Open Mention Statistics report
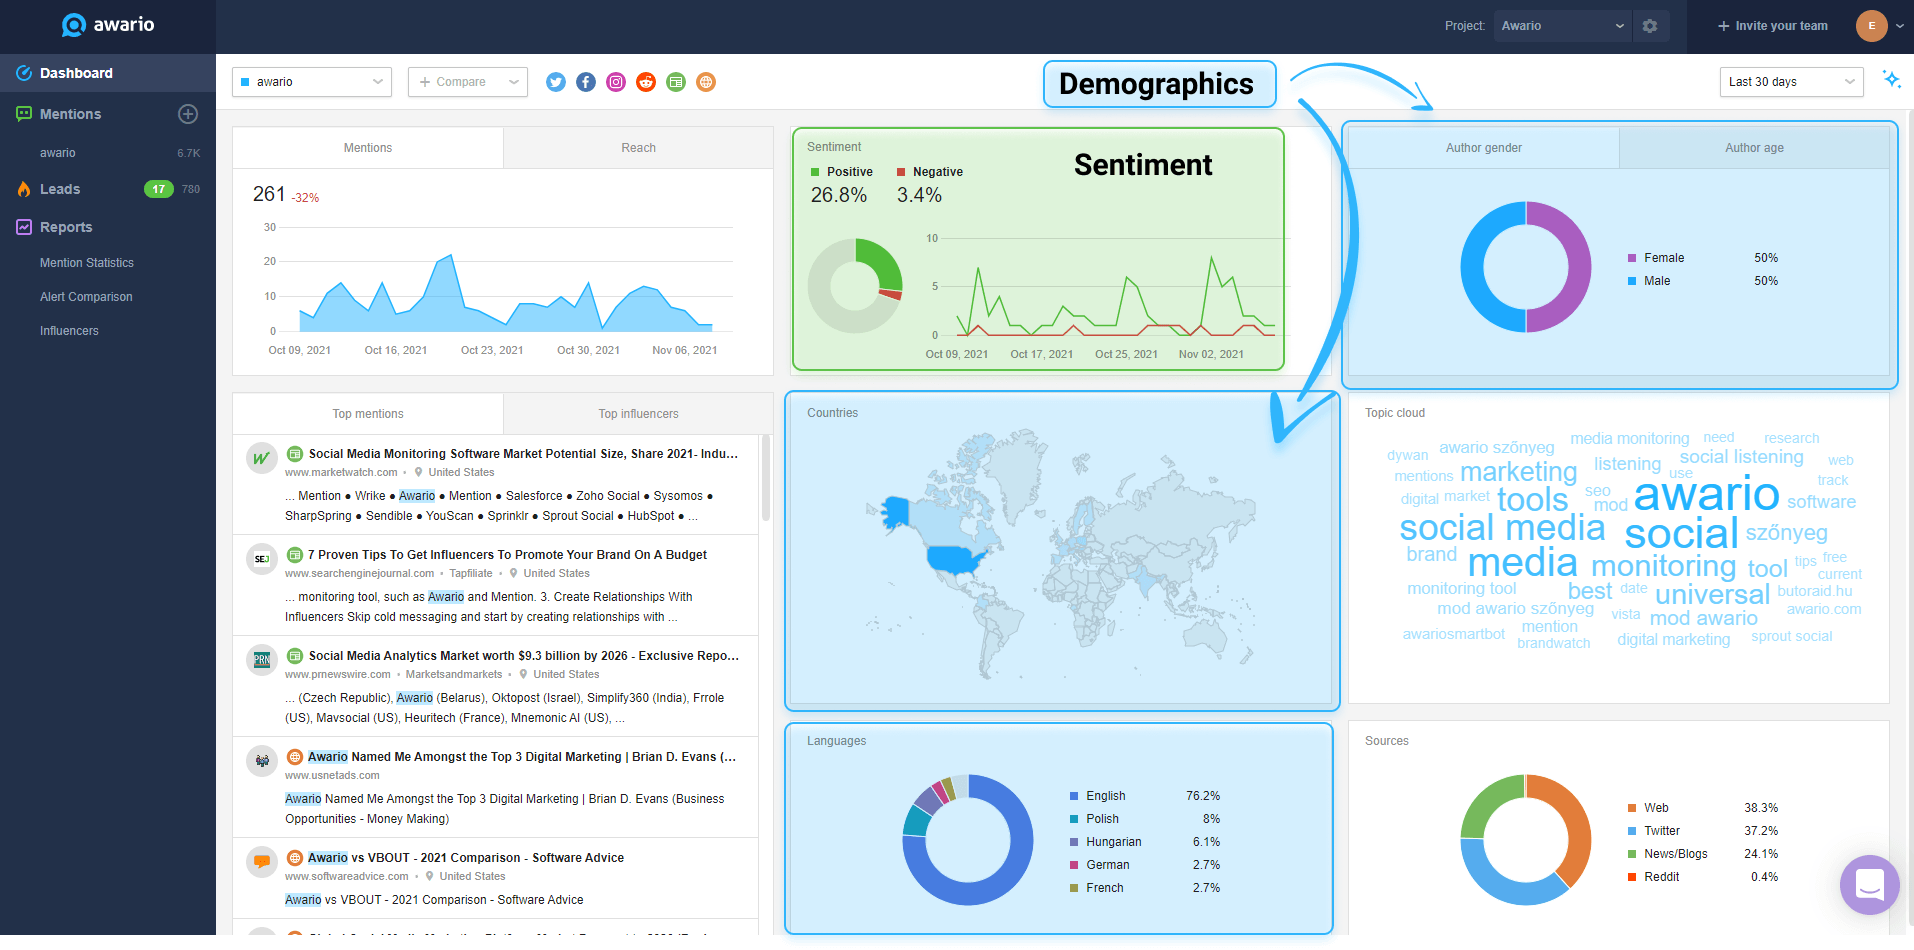Viewport: 1914px width, 950px height. tap(87, 263)
